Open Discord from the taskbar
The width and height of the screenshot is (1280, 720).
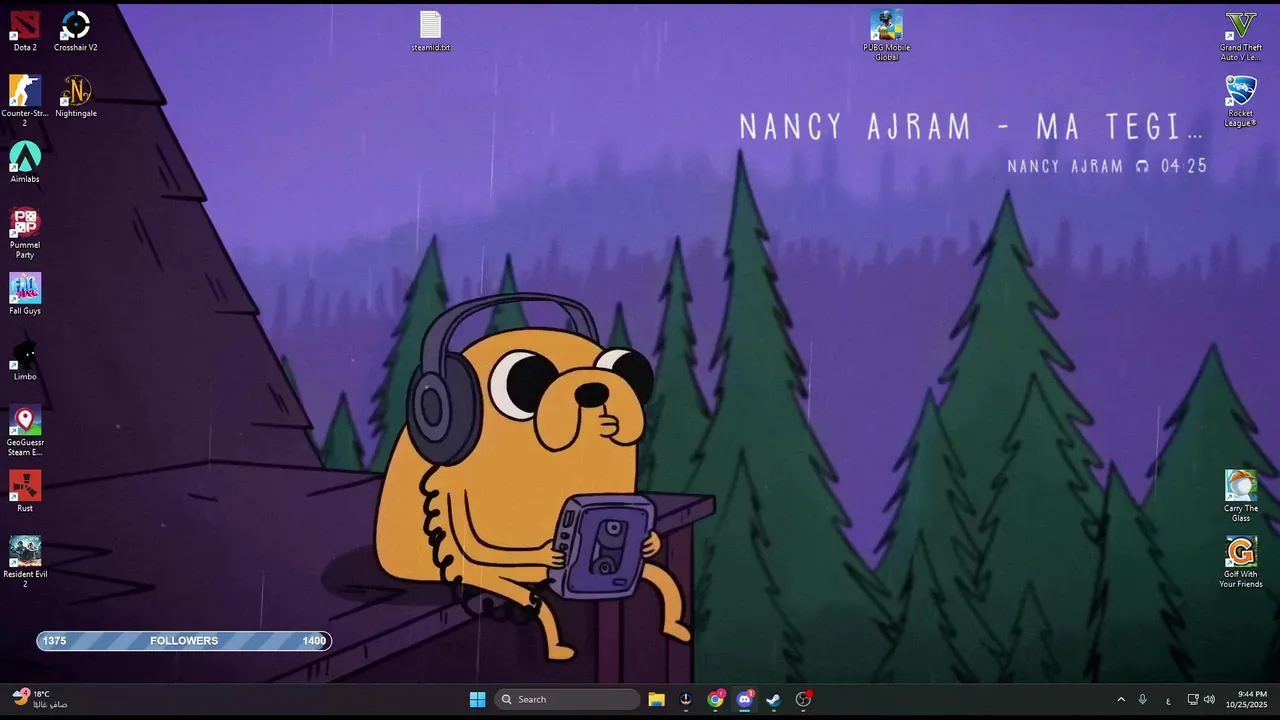[x=744, y=699]
